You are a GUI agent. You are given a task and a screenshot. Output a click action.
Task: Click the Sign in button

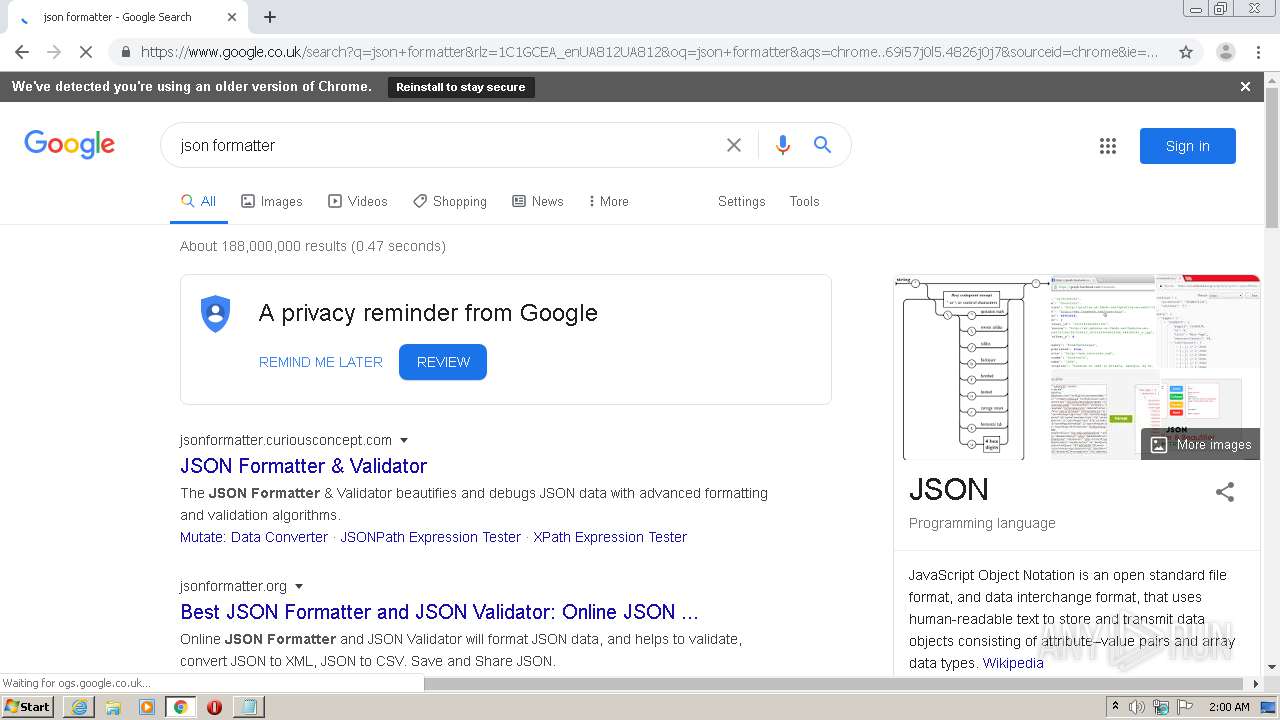coord(1188,146)
